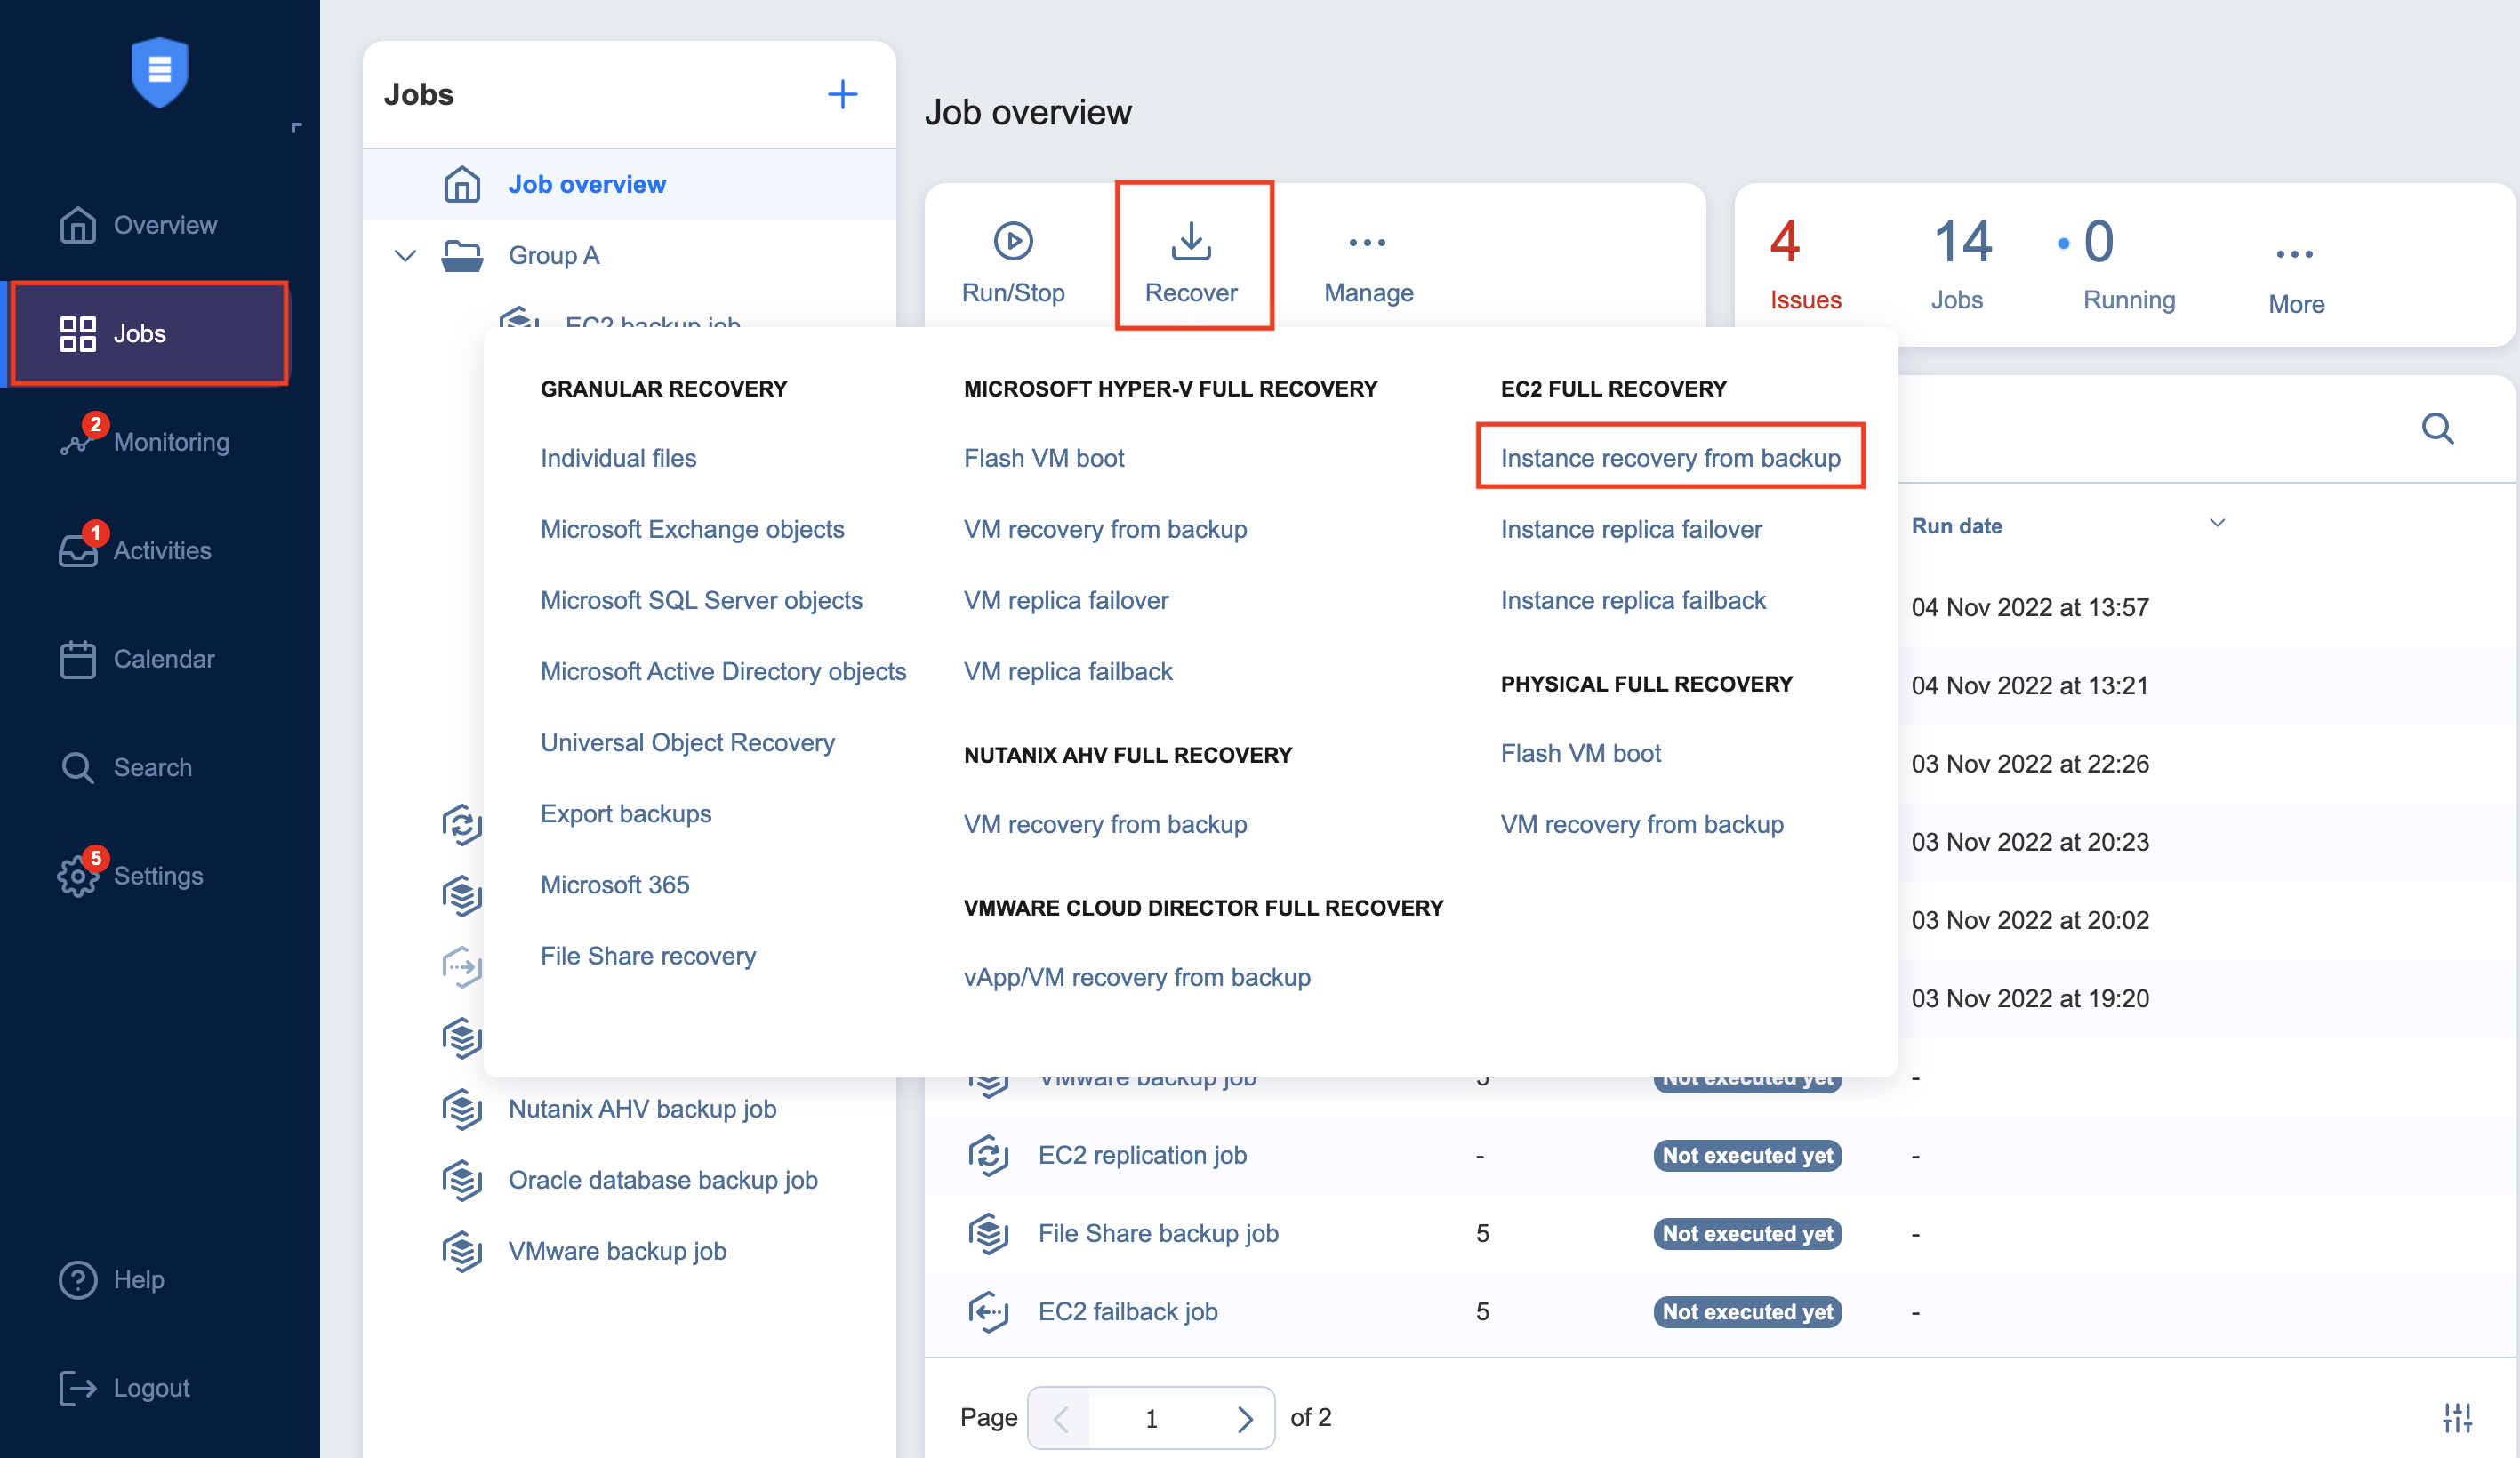Choose Microsoft SQL Server objects recovery
This screenshot has height=1458, width=2520.
pyautogui.click(x=701, y=600)
